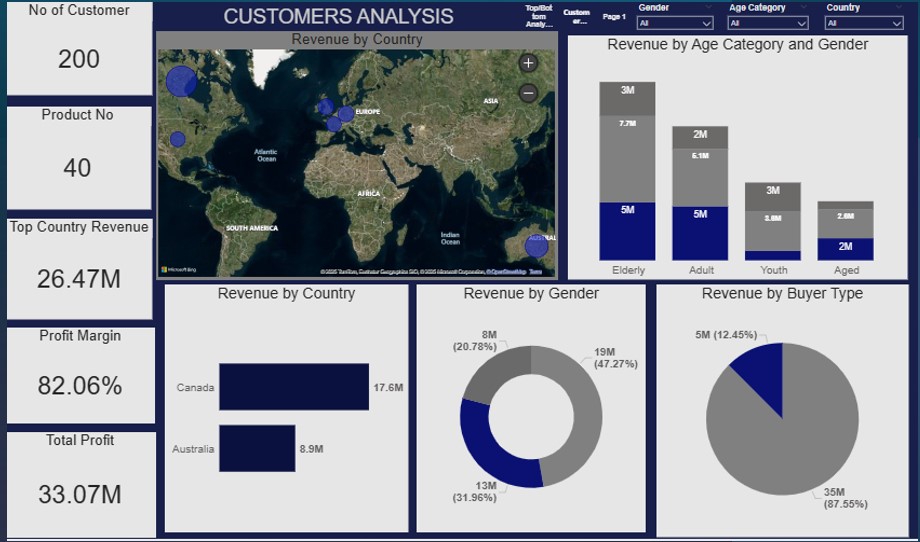920x542 pixels.
Task: Select the 7.7M segment of the Elderly column
Action: tap(627, 159)
